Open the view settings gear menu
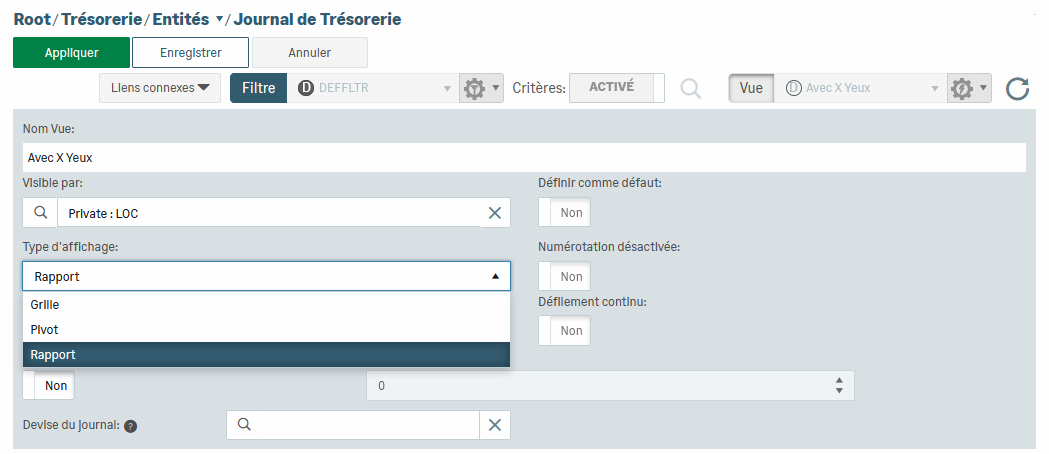The width and height of the screenshot is (1049, 454). point(968,88)
